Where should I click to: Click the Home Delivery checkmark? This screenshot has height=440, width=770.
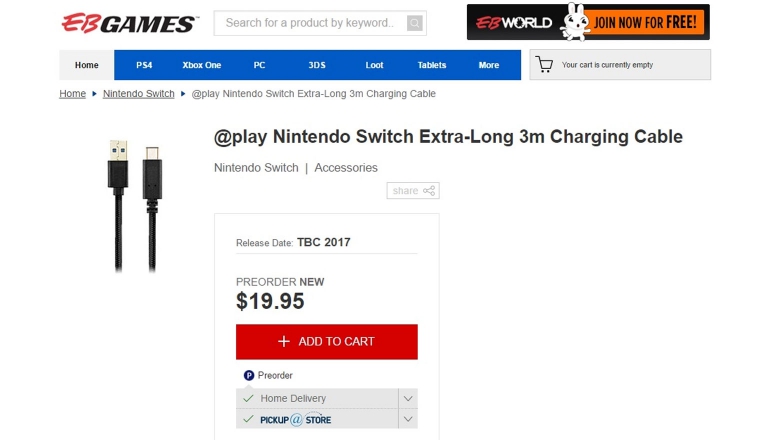(x=248, y=398)
